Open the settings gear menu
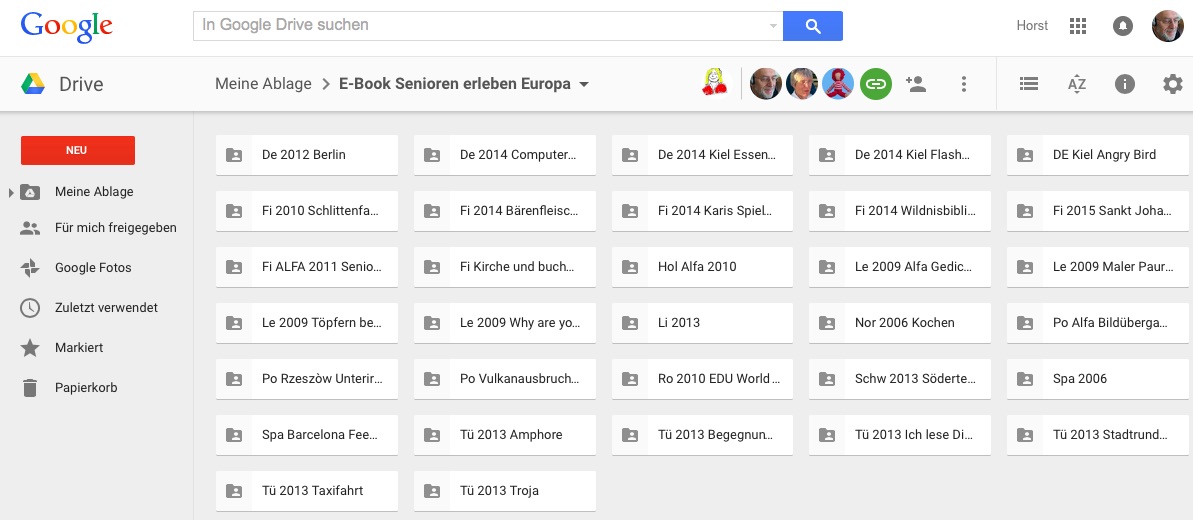Screen dimensions: 1193x520 (x=1172, y=84)
